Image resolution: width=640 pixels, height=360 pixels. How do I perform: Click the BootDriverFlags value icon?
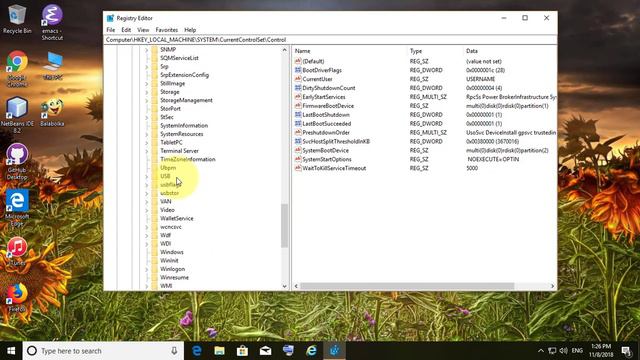[298, 70]
